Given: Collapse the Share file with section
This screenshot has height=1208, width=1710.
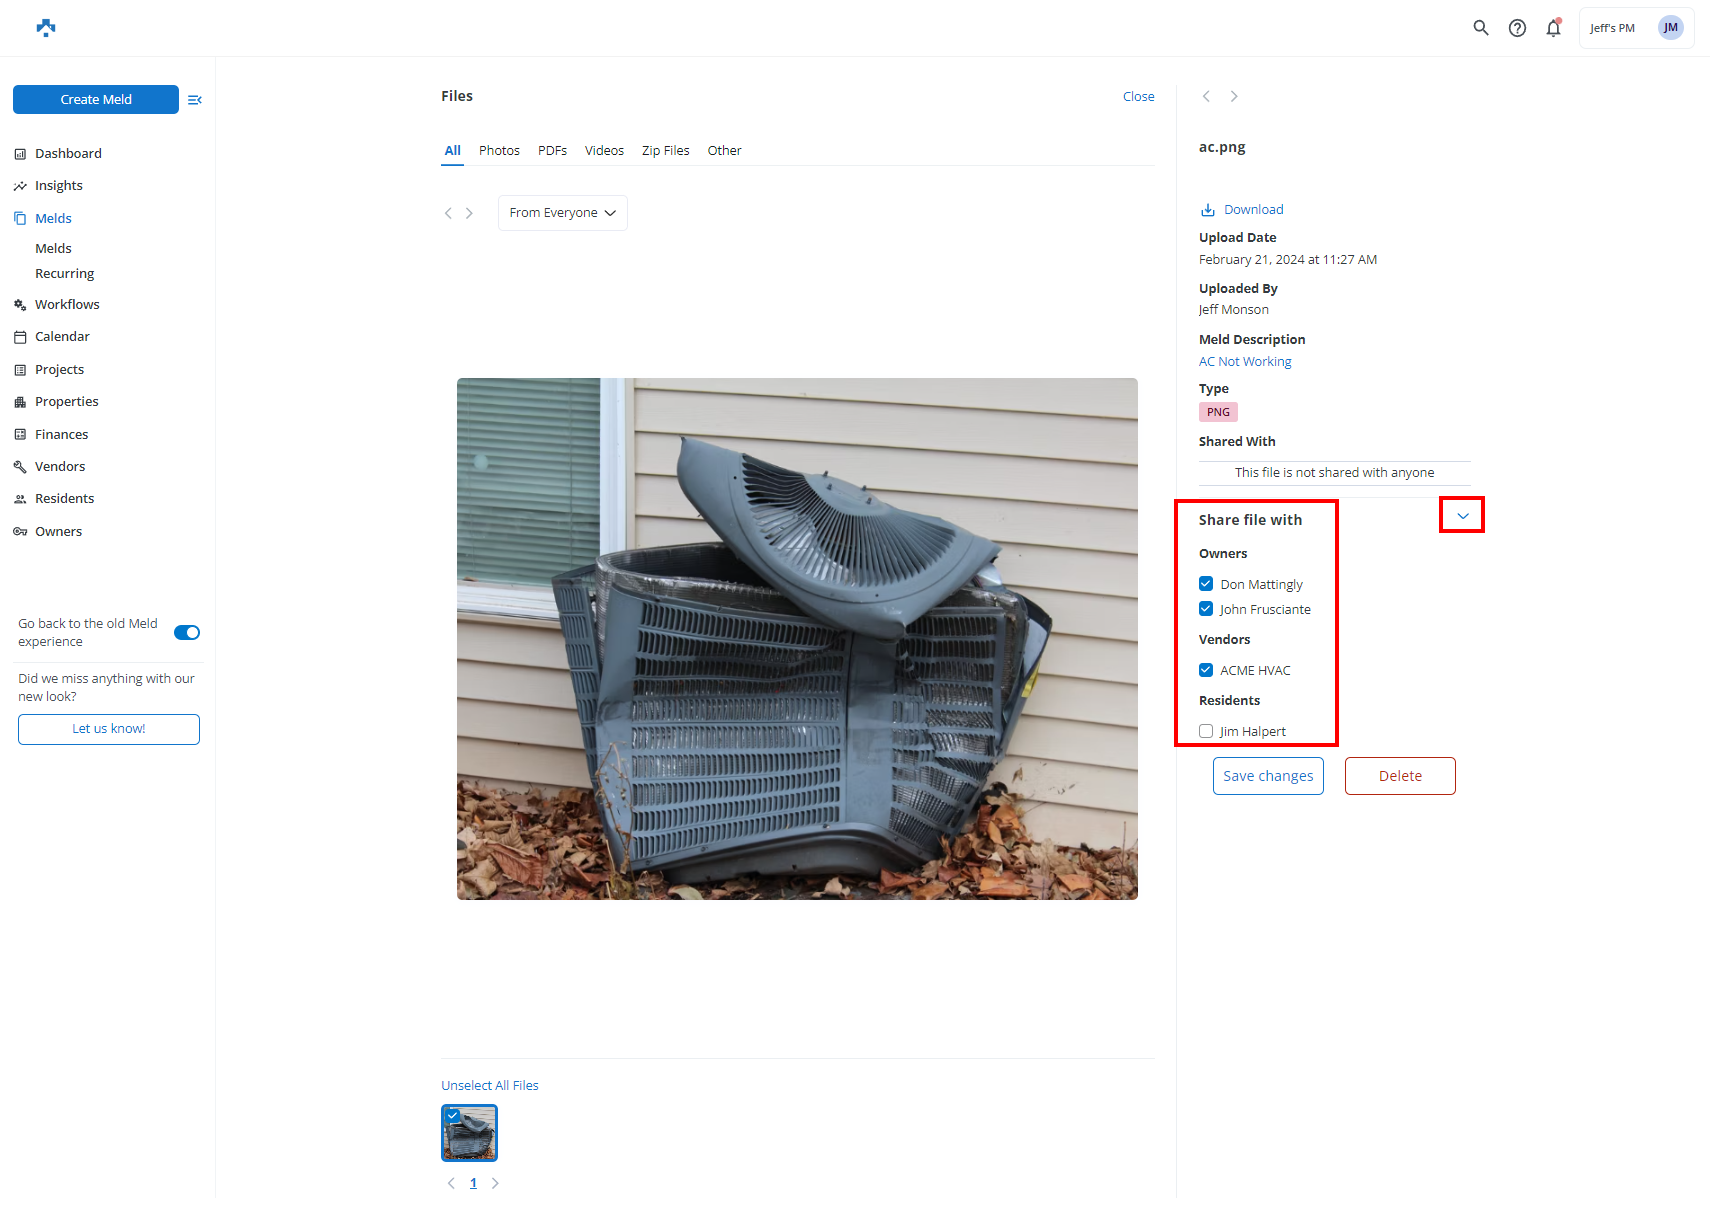Looking at the screenshot, I should pyautogui.click(x=1462, y=516).
